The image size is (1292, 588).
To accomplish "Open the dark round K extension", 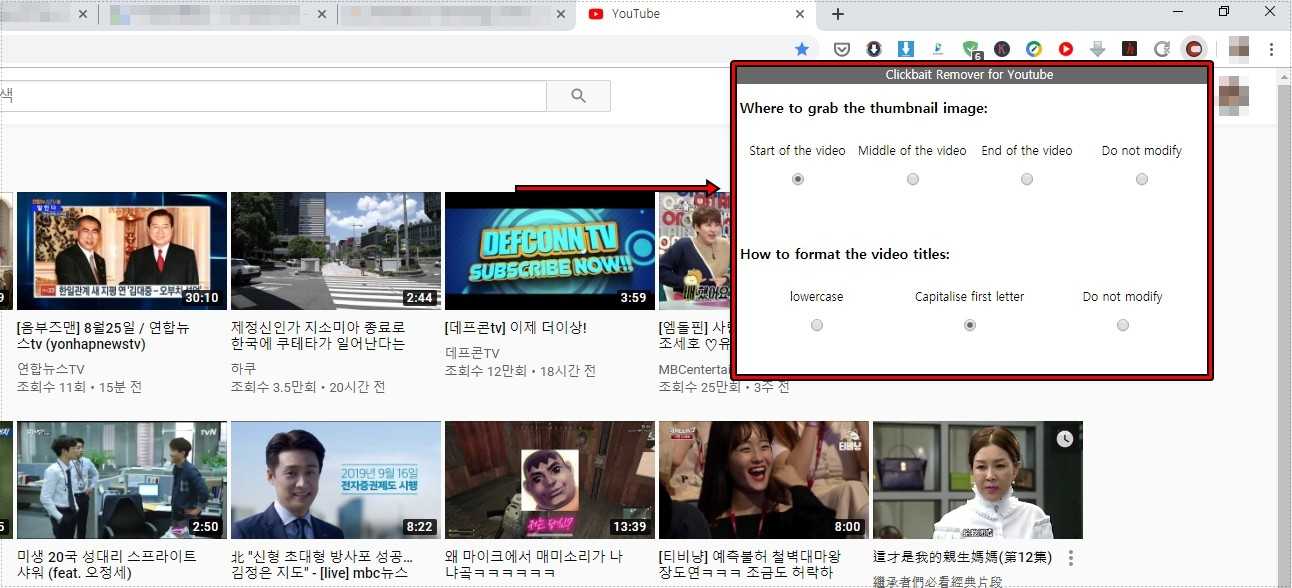I will click(x=1002, y=48).
